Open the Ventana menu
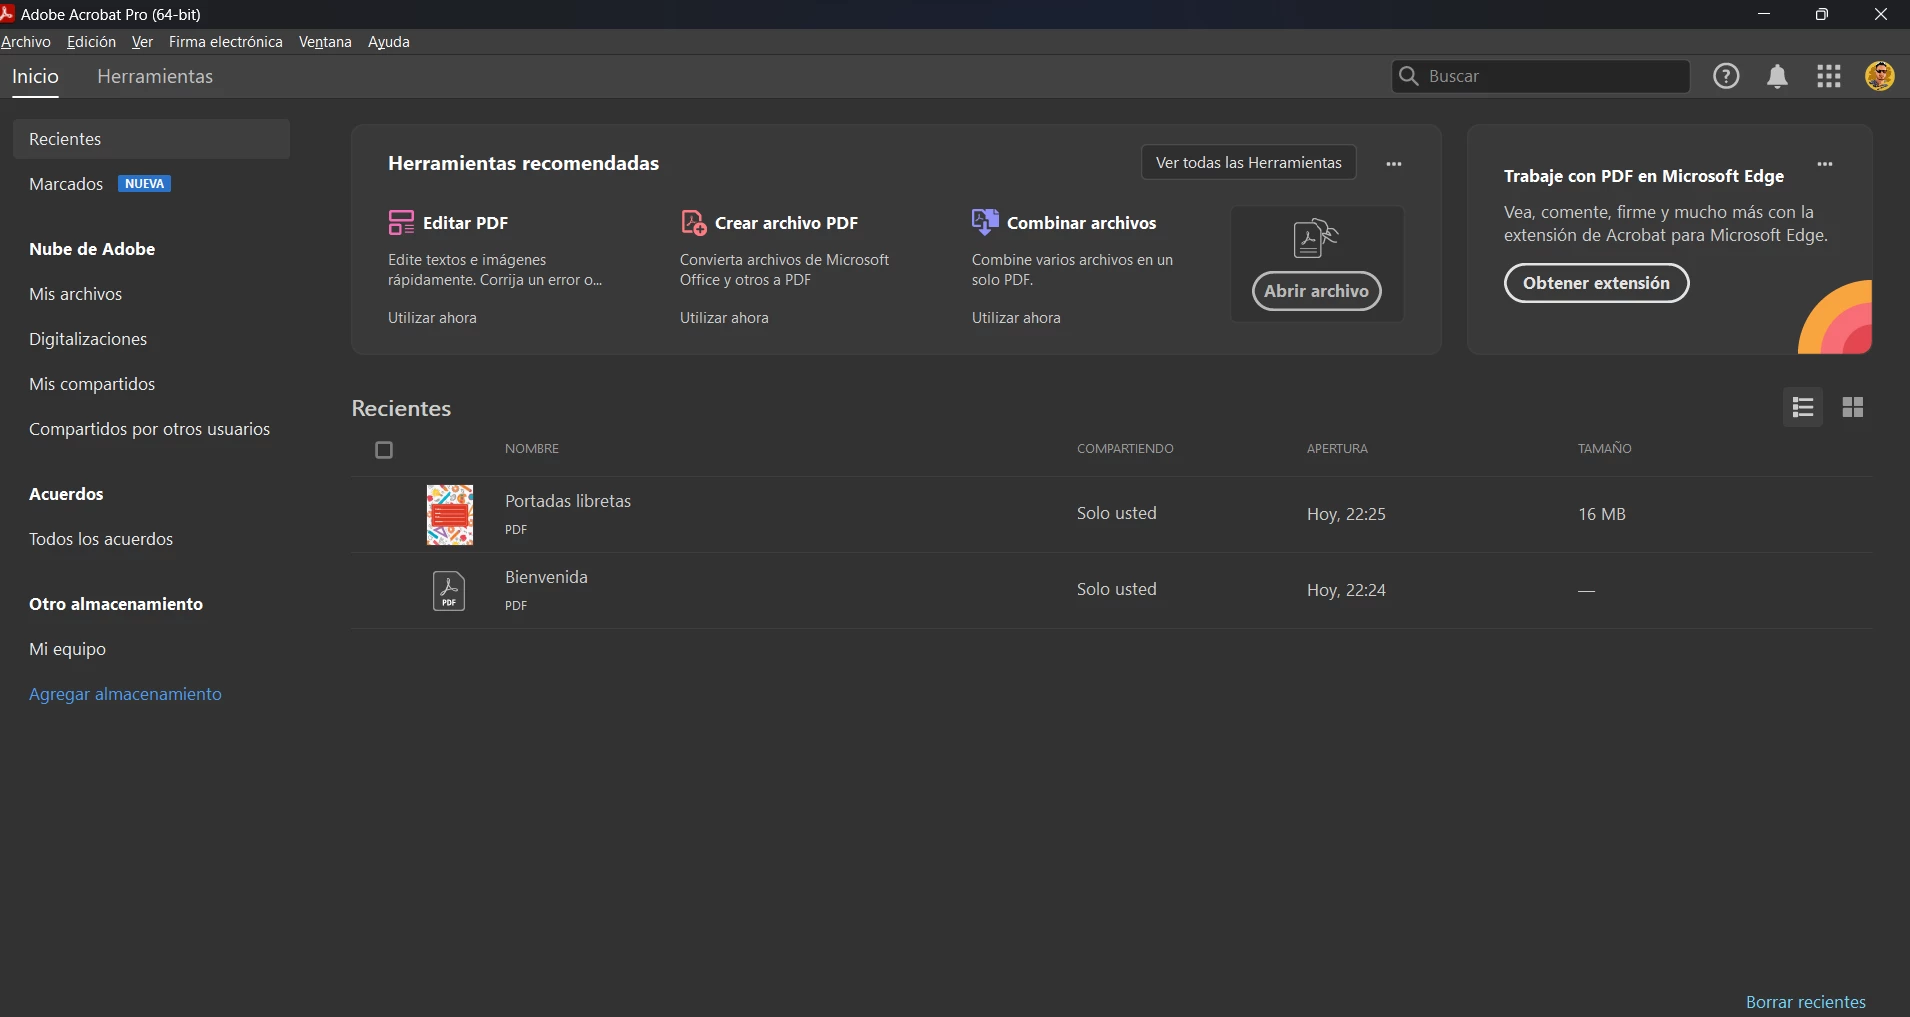 click(x=325, y=42)
